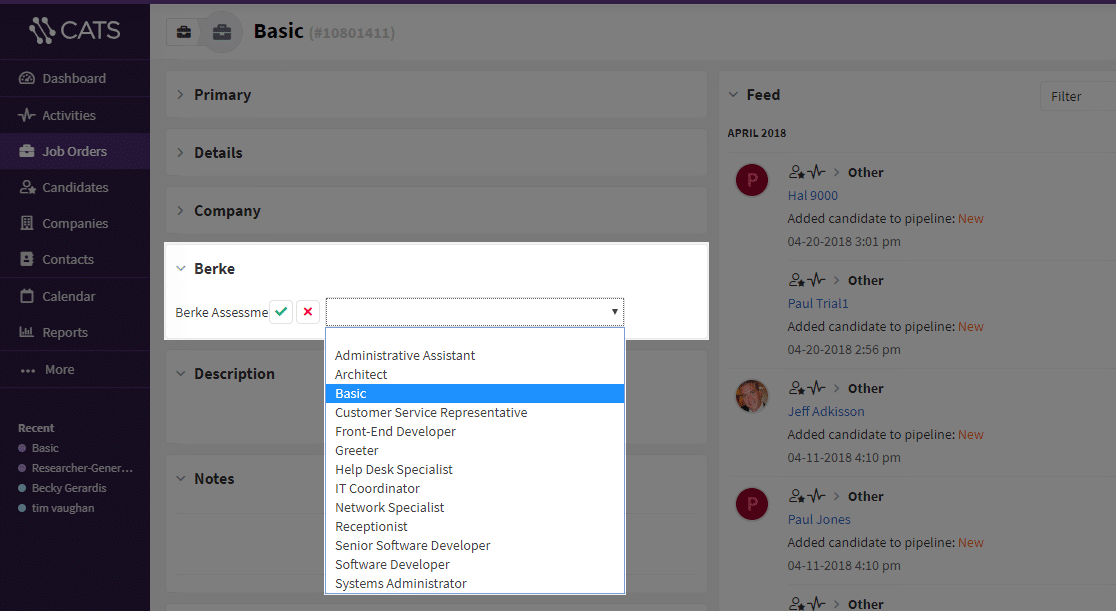Click the Activities pulse icon

(26, 115)
